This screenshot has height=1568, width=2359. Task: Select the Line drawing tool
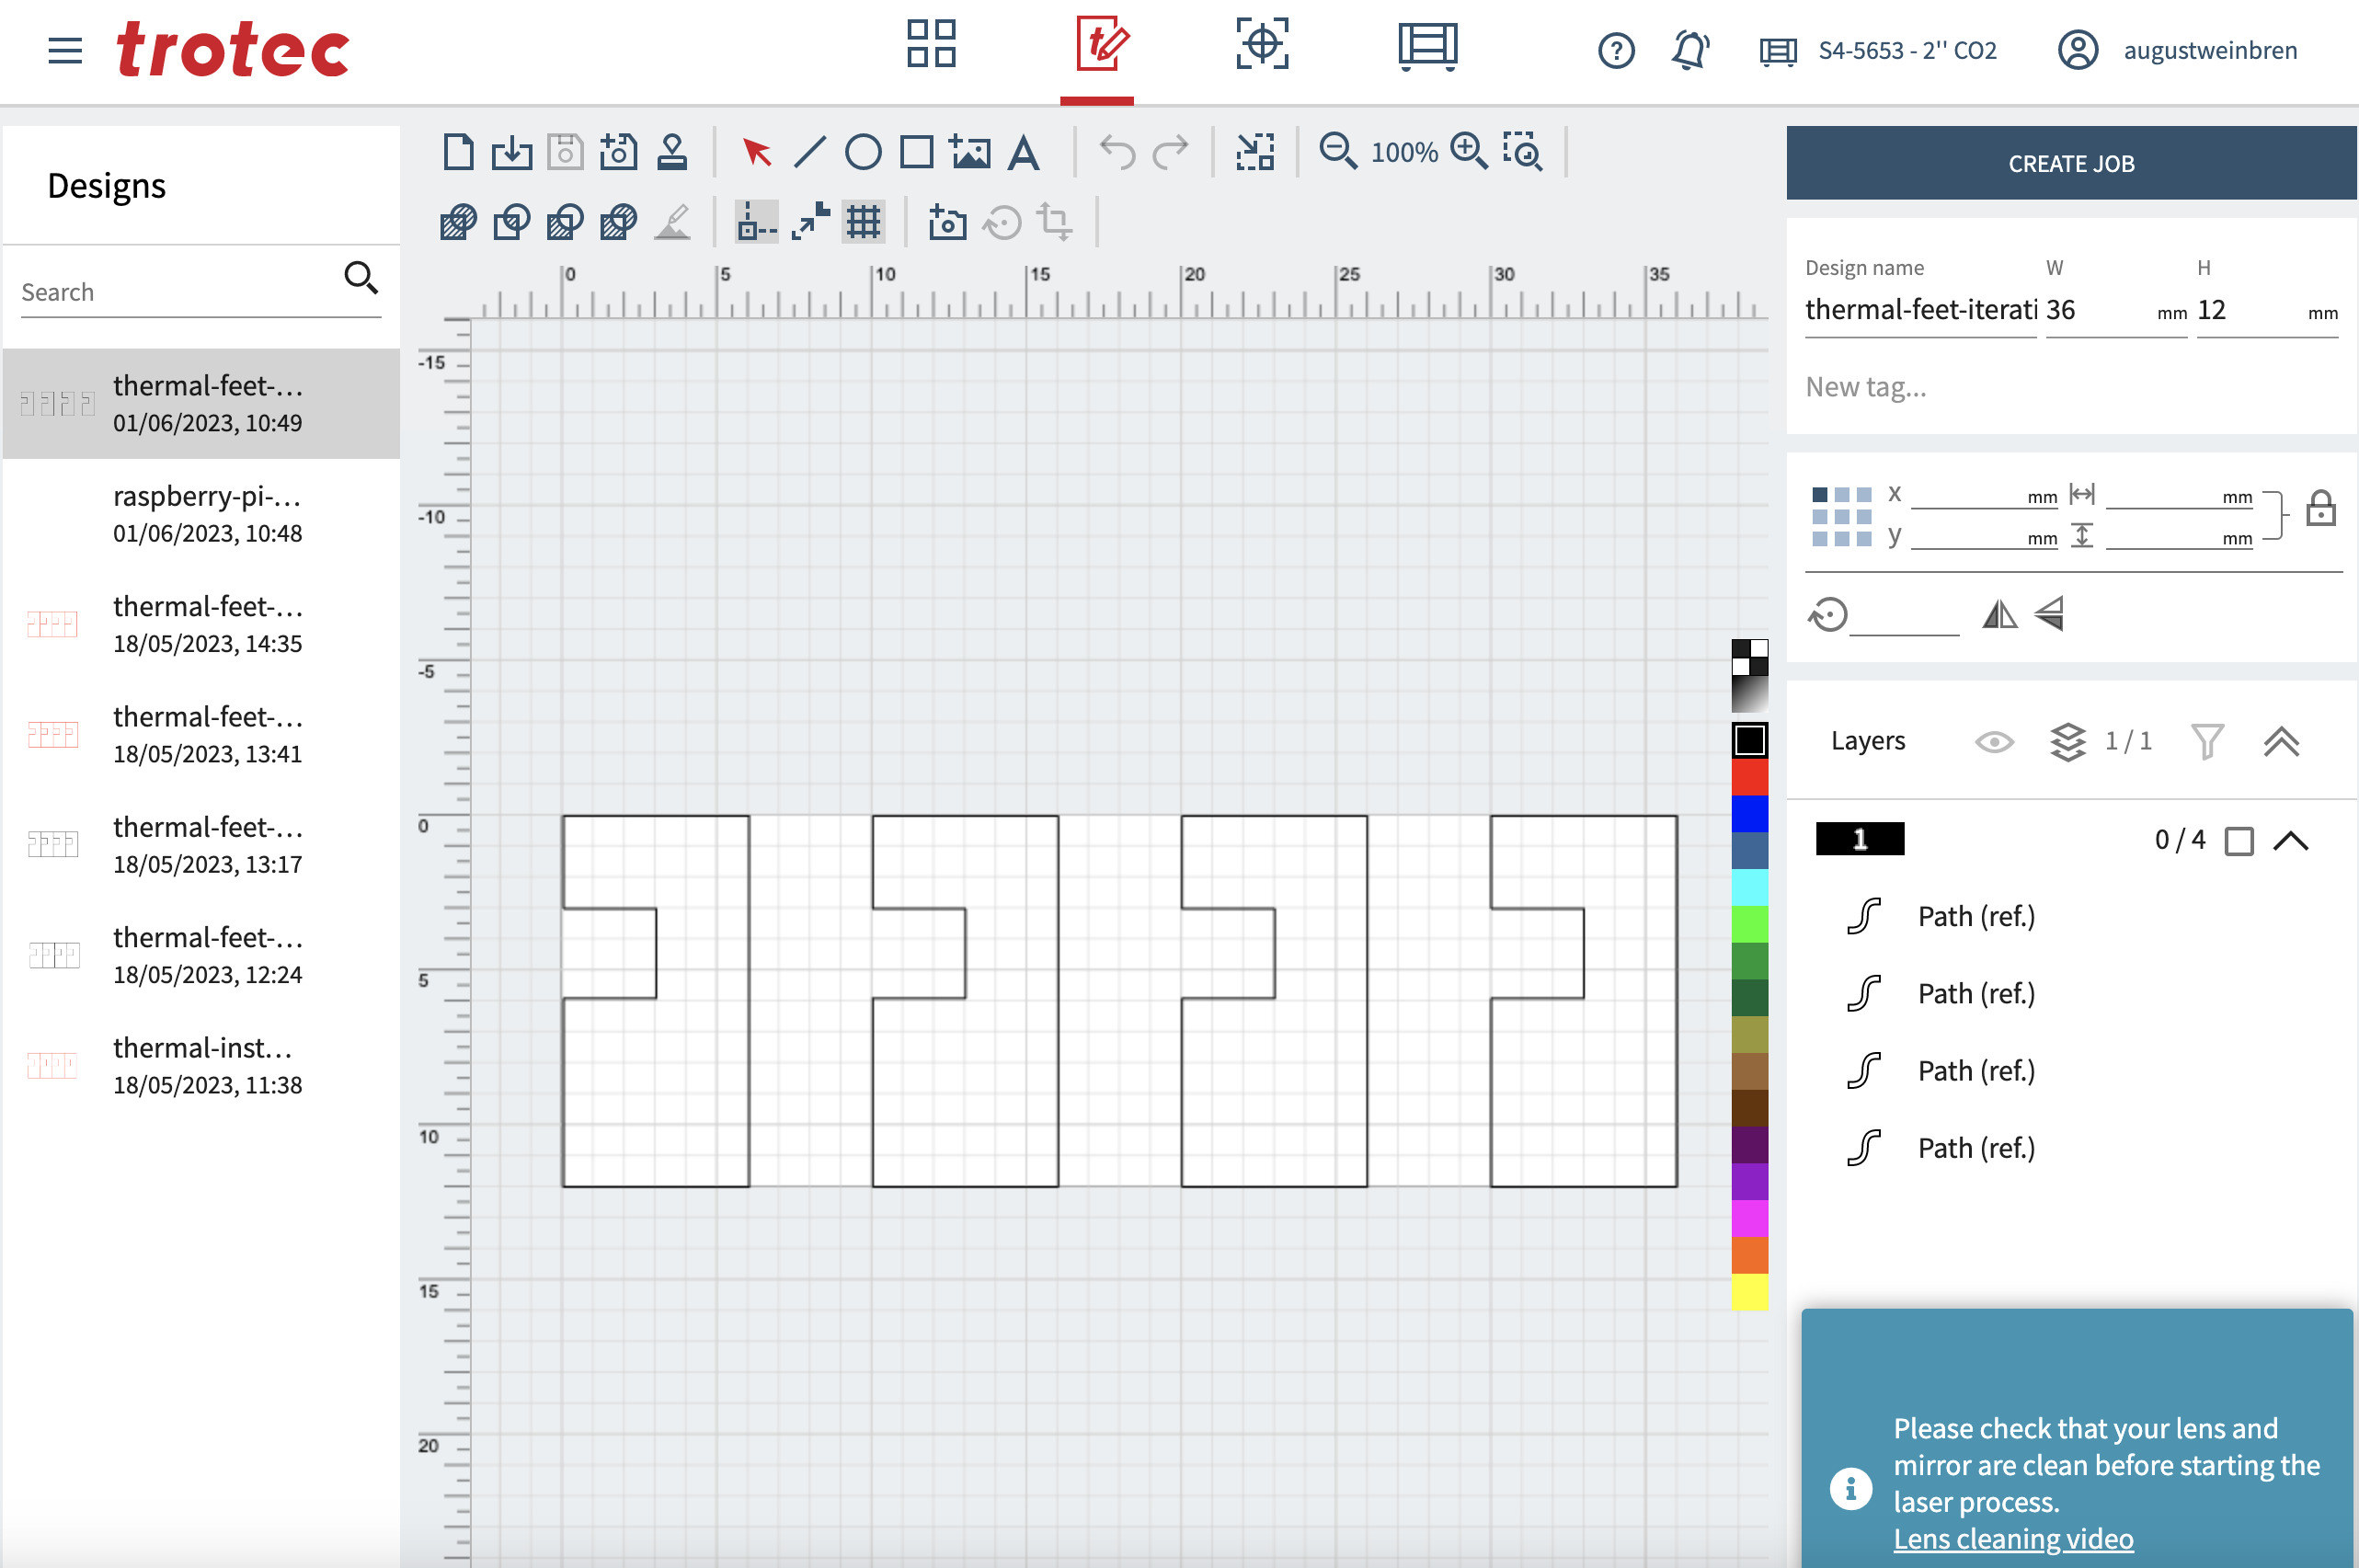pyautogui.click(x=809, y=152)
